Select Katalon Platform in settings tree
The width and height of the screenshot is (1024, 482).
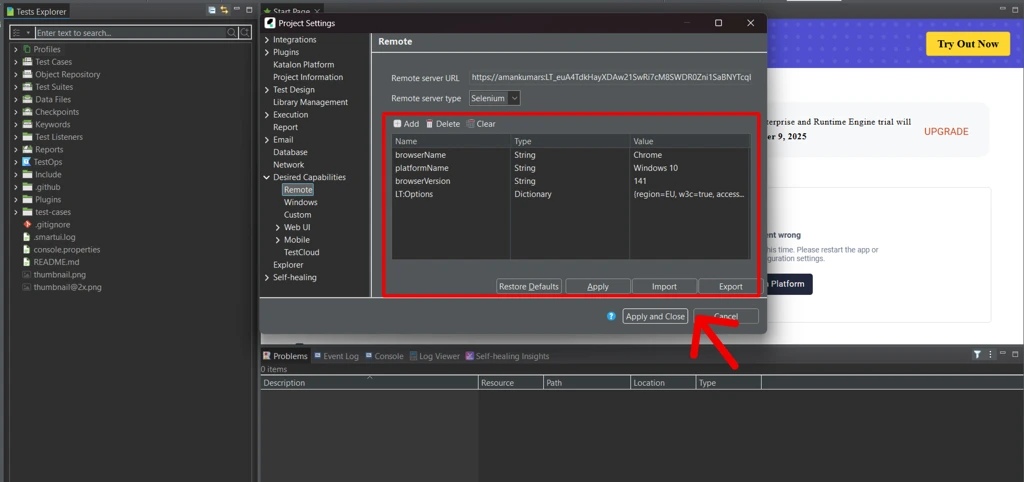click(304, 65)
